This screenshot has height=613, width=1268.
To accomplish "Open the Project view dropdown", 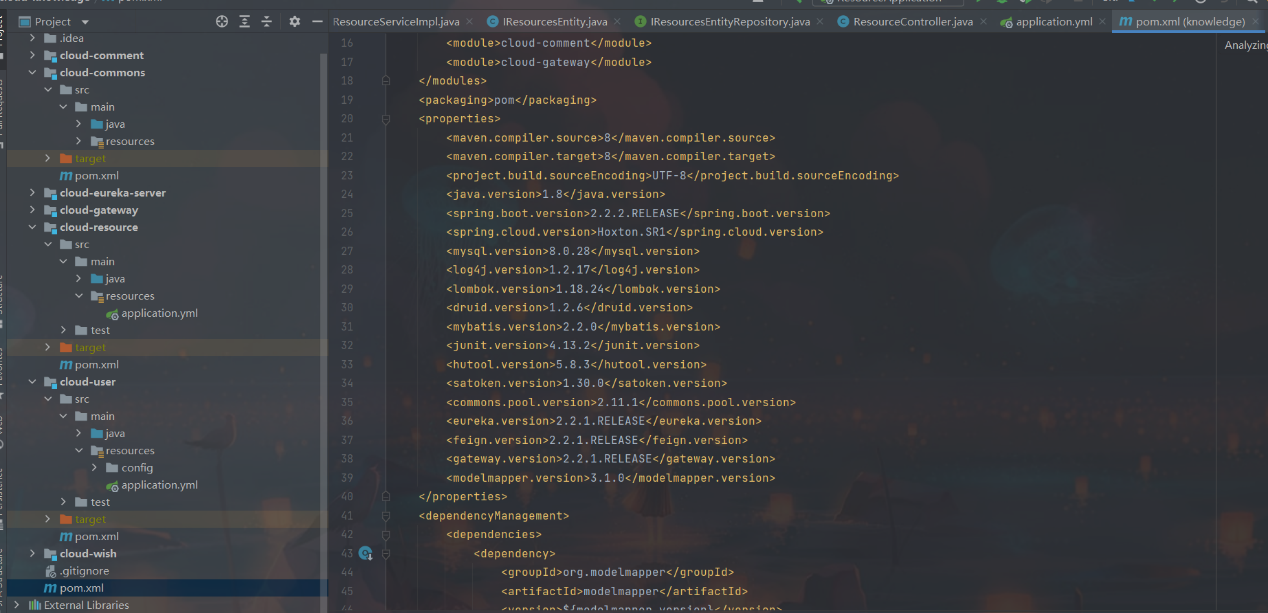I will pos(85,22).
